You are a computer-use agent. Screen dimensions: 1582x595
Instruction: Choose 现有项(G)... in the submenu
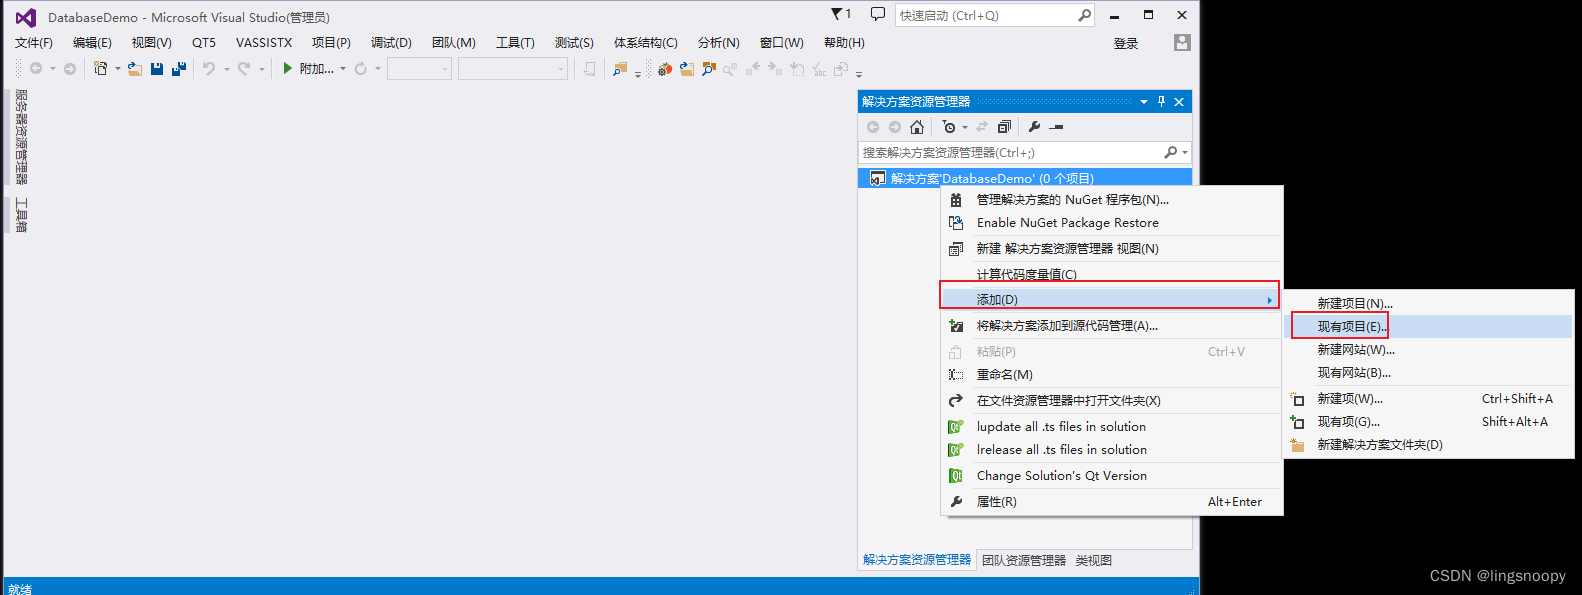coord(1428,422)
